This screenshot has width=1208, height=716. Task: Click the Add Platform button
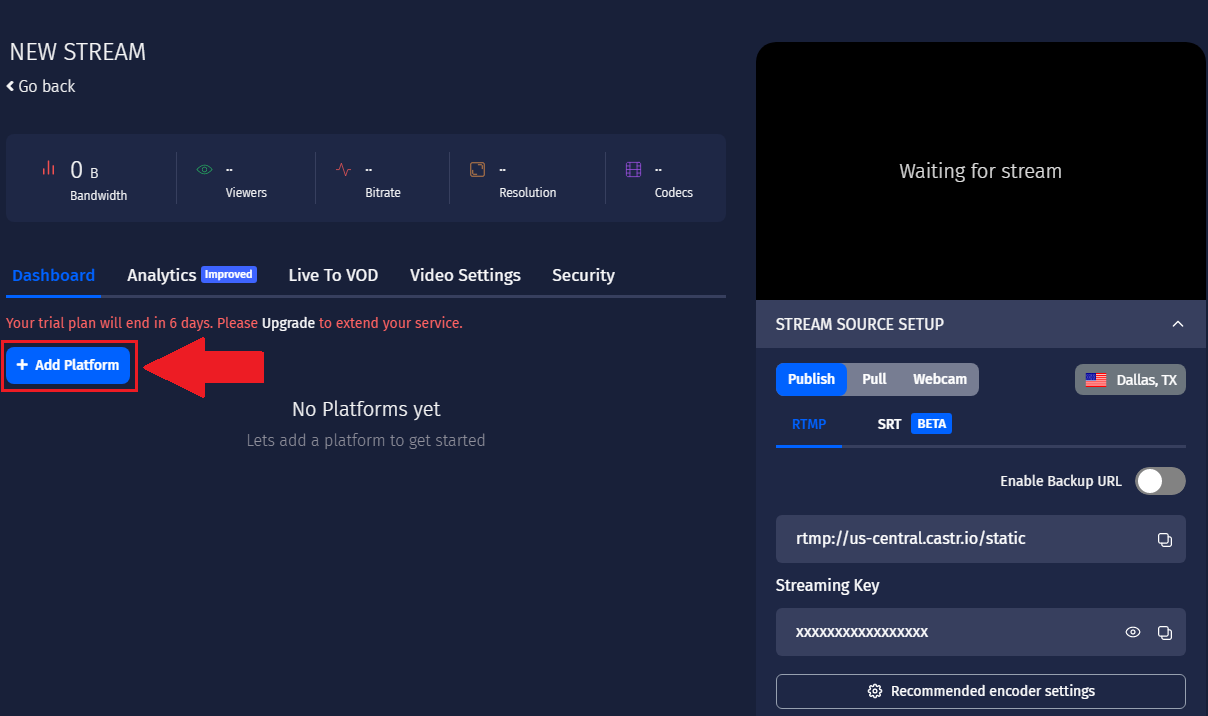click(68, 365)
